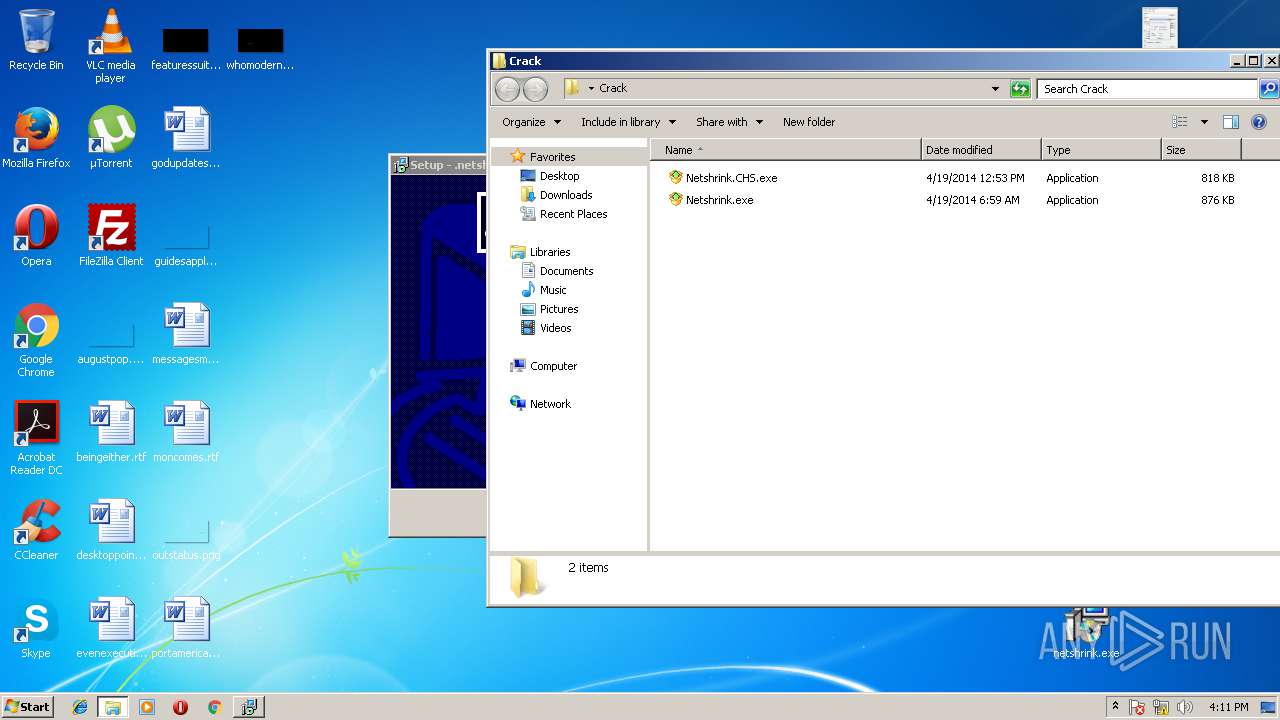1280x720 pixels.
Task: Open change view options dropdown arrow
Action: point(1204,122)
